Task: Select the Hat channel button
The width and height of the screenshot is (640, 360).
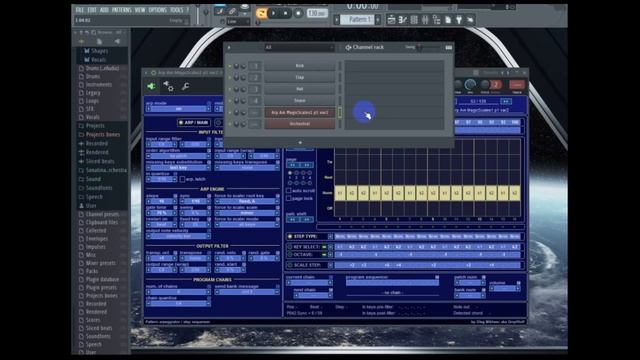Action: [x=300, y=89]
